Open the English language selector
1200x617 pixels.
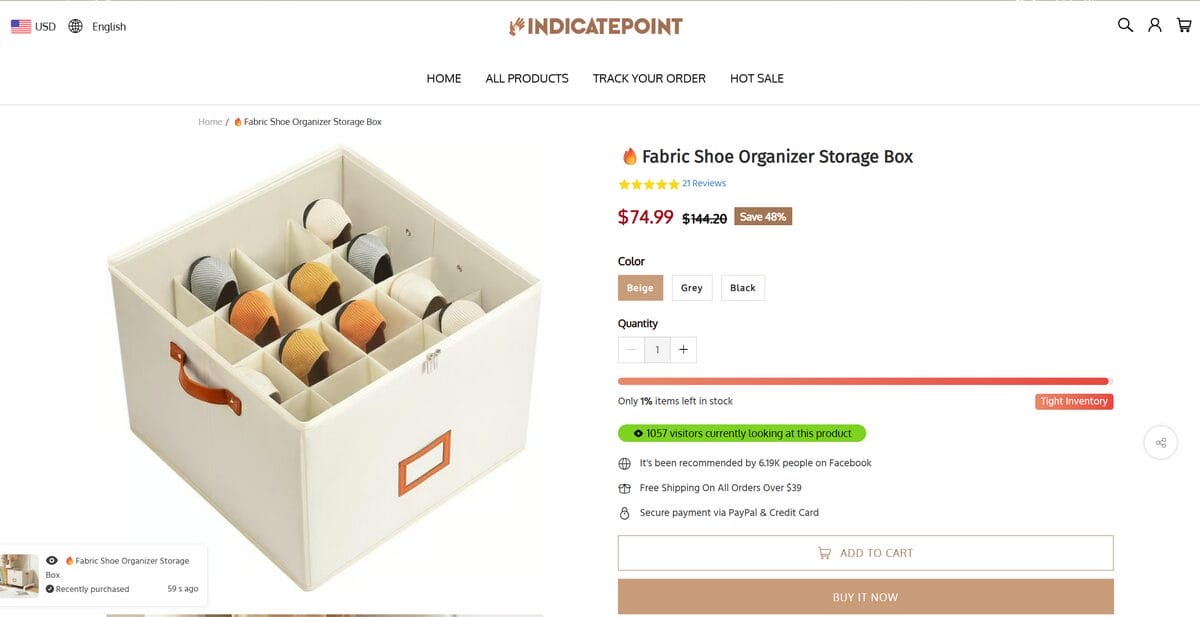[108, 26]
